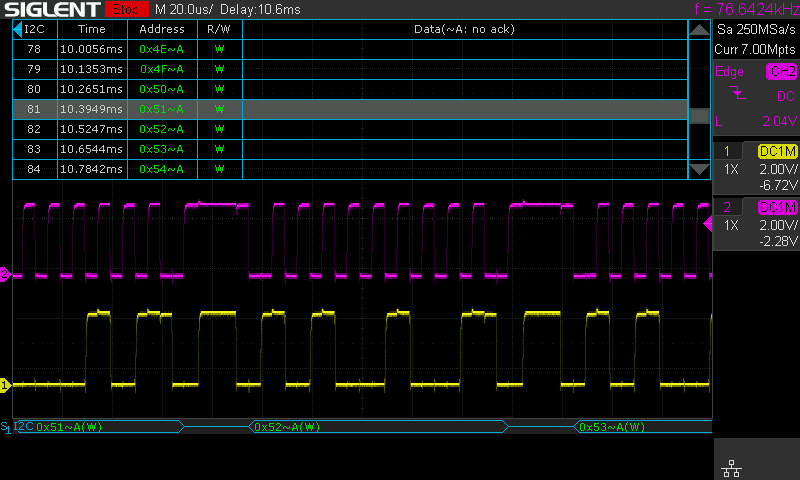This screenshot has height=480, width=800.
Task: Select decode row 81 with address 0x51~A
Action: coord(350,109)
